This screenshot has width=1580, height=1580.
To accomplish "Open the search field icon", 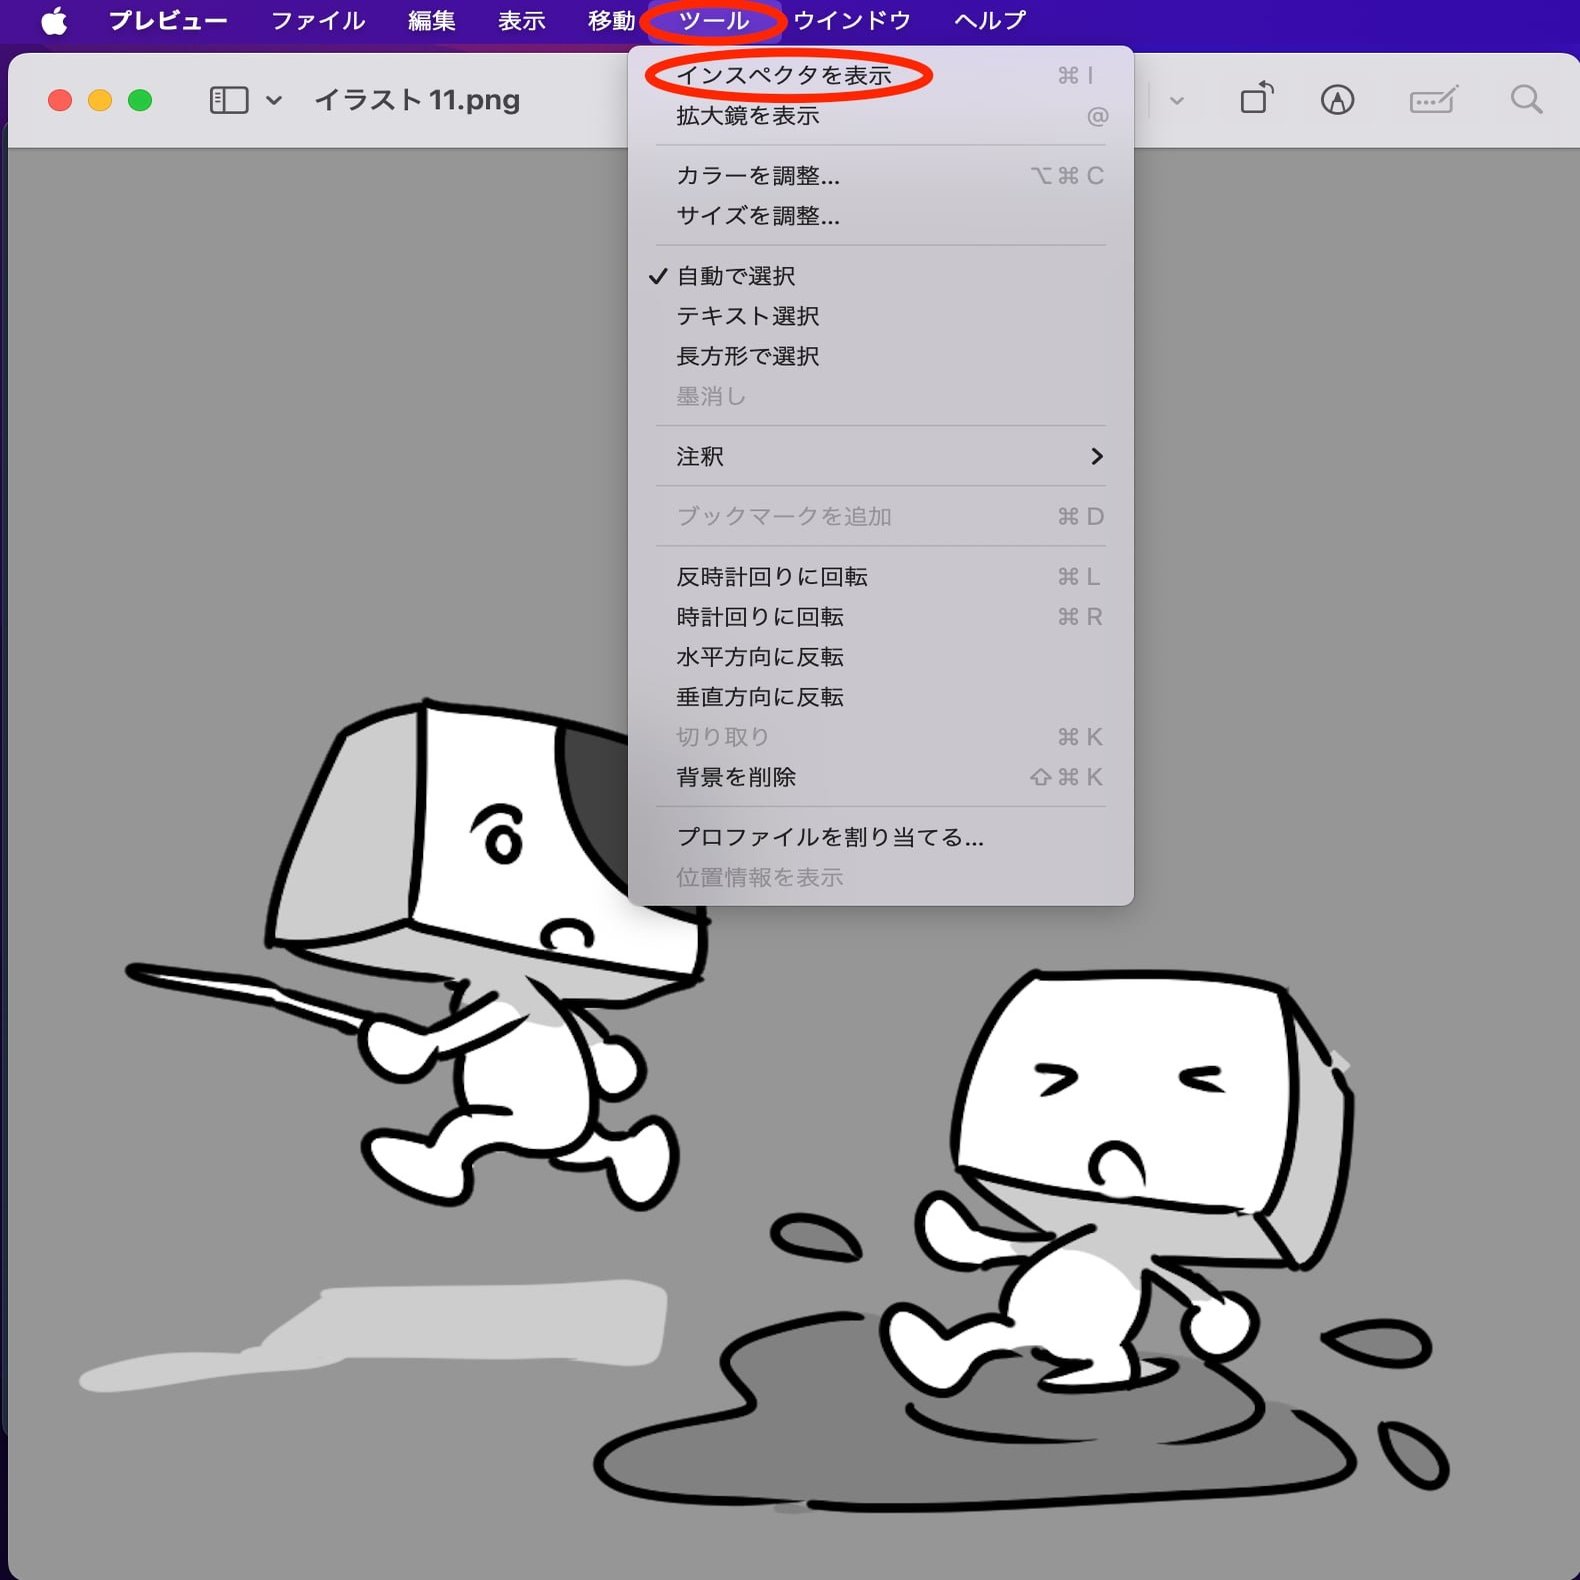I will point(1526,100).
